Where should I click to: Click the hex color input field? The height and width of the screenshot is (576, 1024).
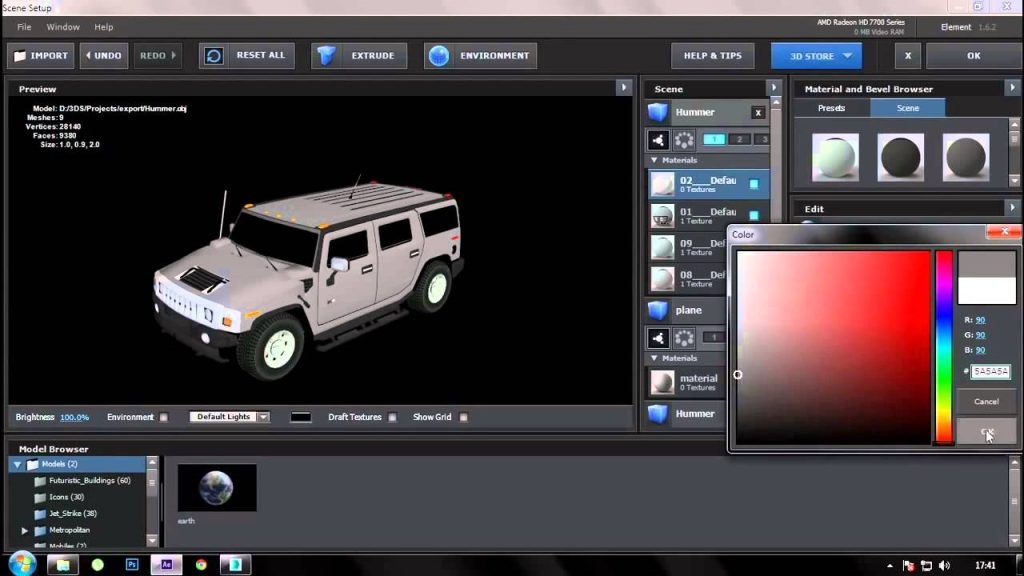(991, 371)
